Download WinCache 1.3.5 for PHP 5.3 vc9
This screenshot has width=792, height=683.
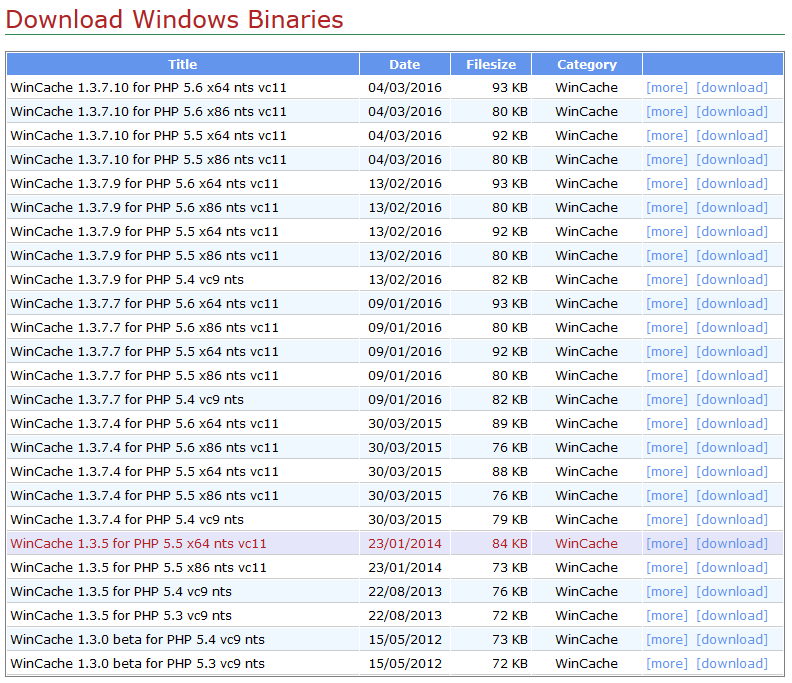coord(732,616)
